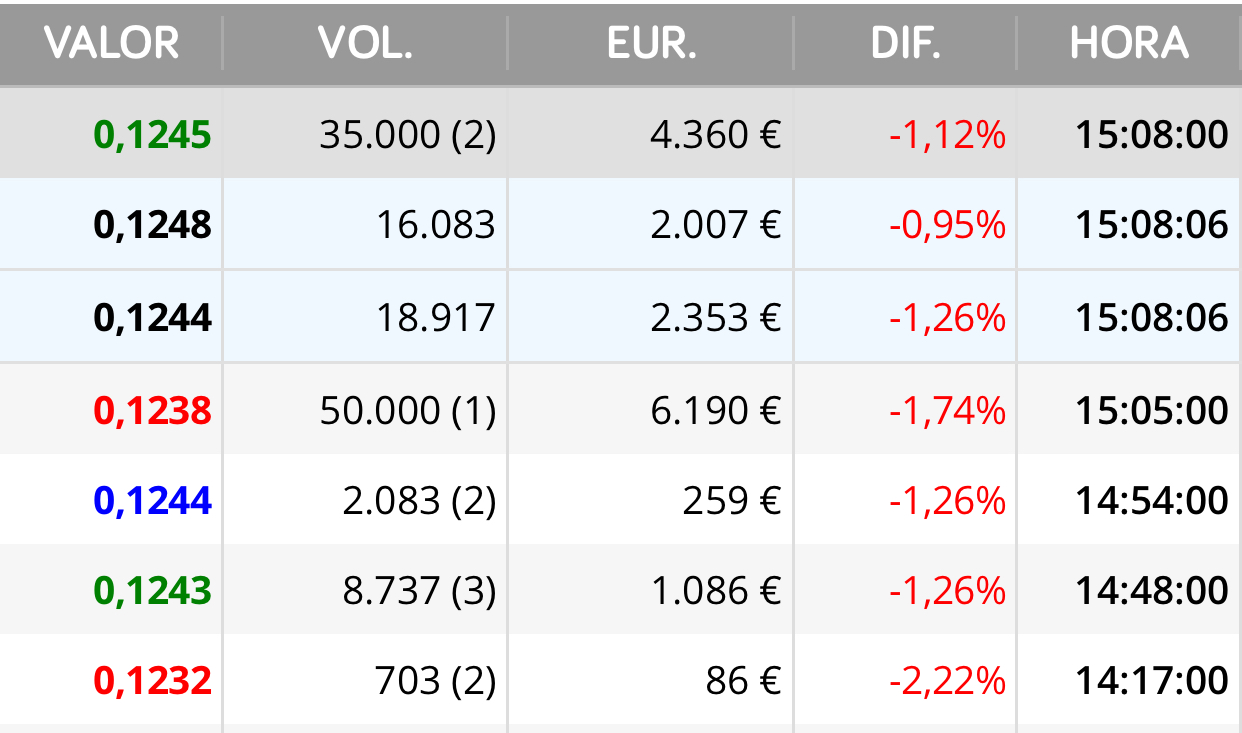Click the 6.190 € amount
The width and height of the screenshot is (1242, 733).
click(716, 410)
